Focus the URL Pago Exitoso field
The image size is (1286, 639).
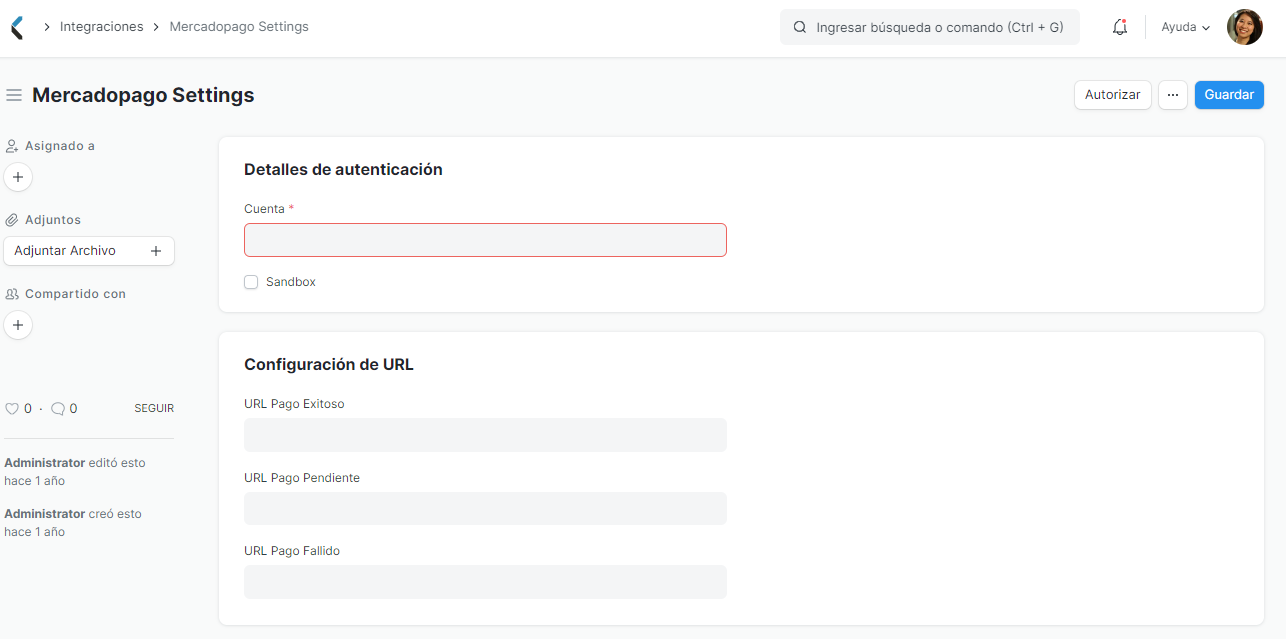(x=485, y=435)
